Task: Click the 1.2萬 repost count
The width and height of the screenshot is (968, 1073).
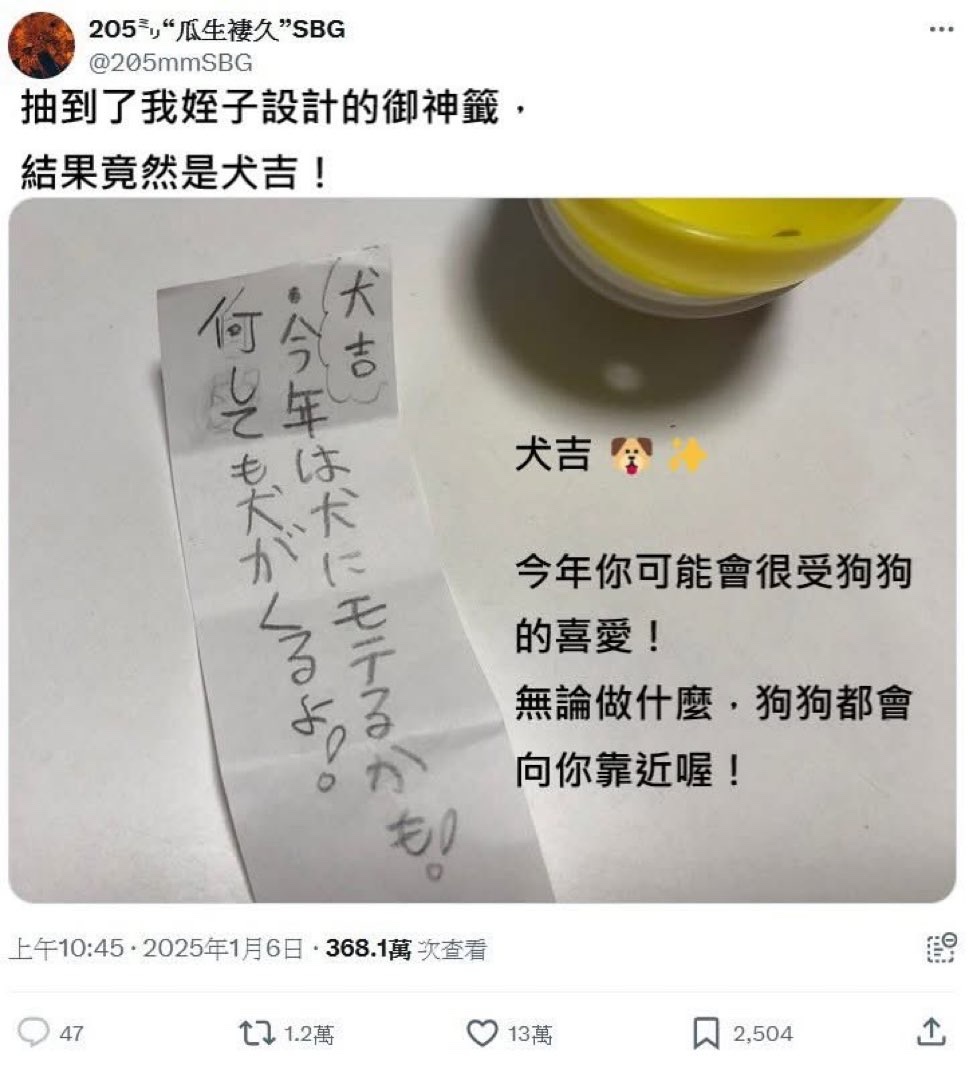Action: point(309,1033)
